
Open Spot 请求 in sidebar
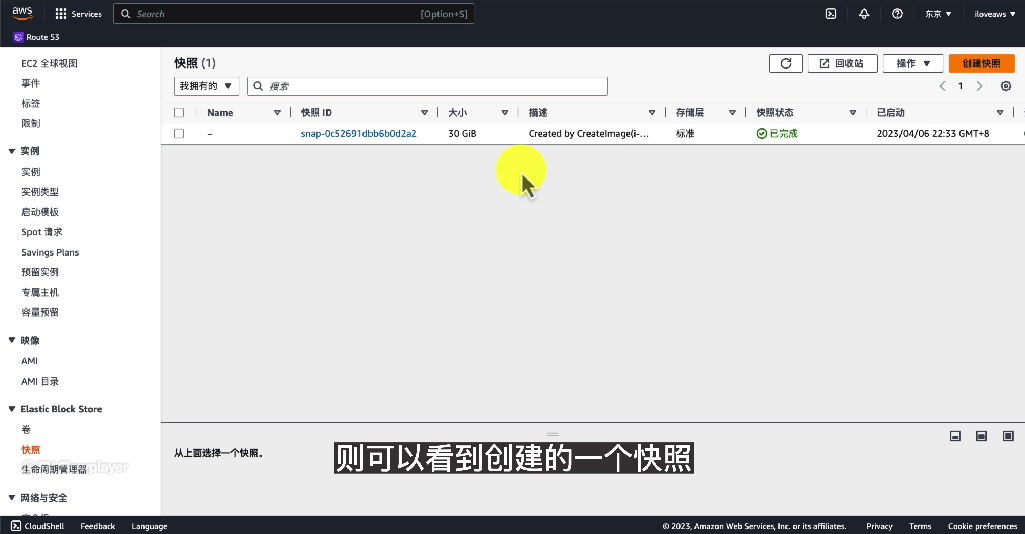coord(42,232)
